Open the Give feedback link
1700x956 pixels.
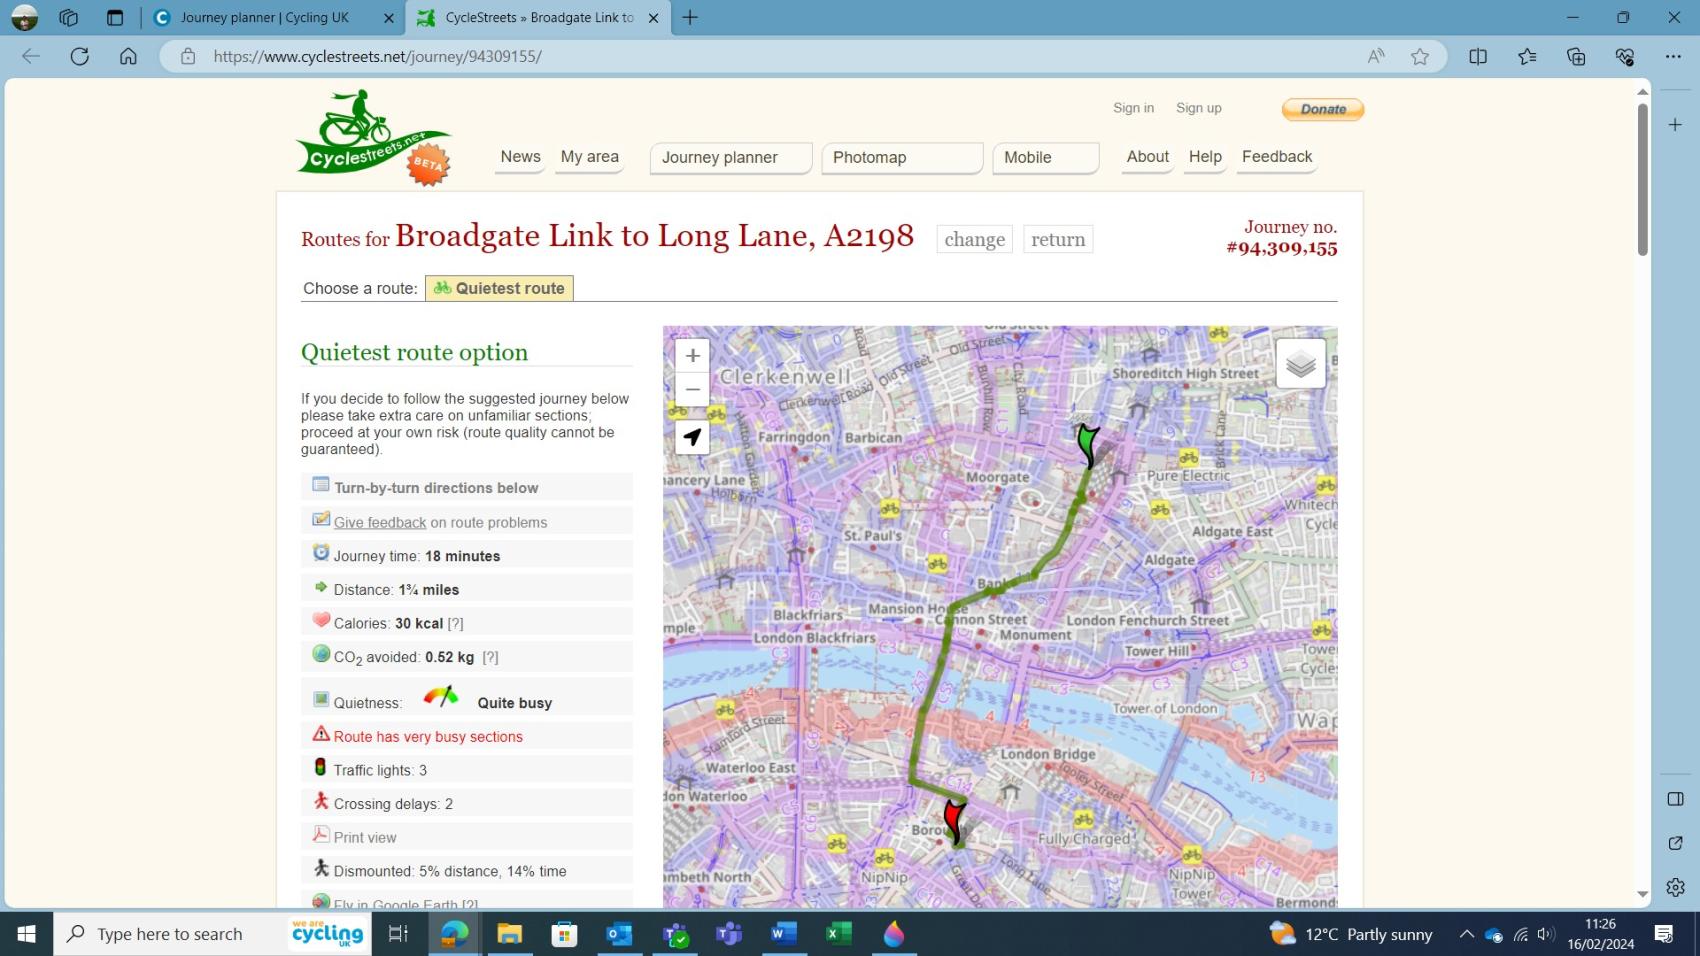pyautogui.click(x=379, y=521)
